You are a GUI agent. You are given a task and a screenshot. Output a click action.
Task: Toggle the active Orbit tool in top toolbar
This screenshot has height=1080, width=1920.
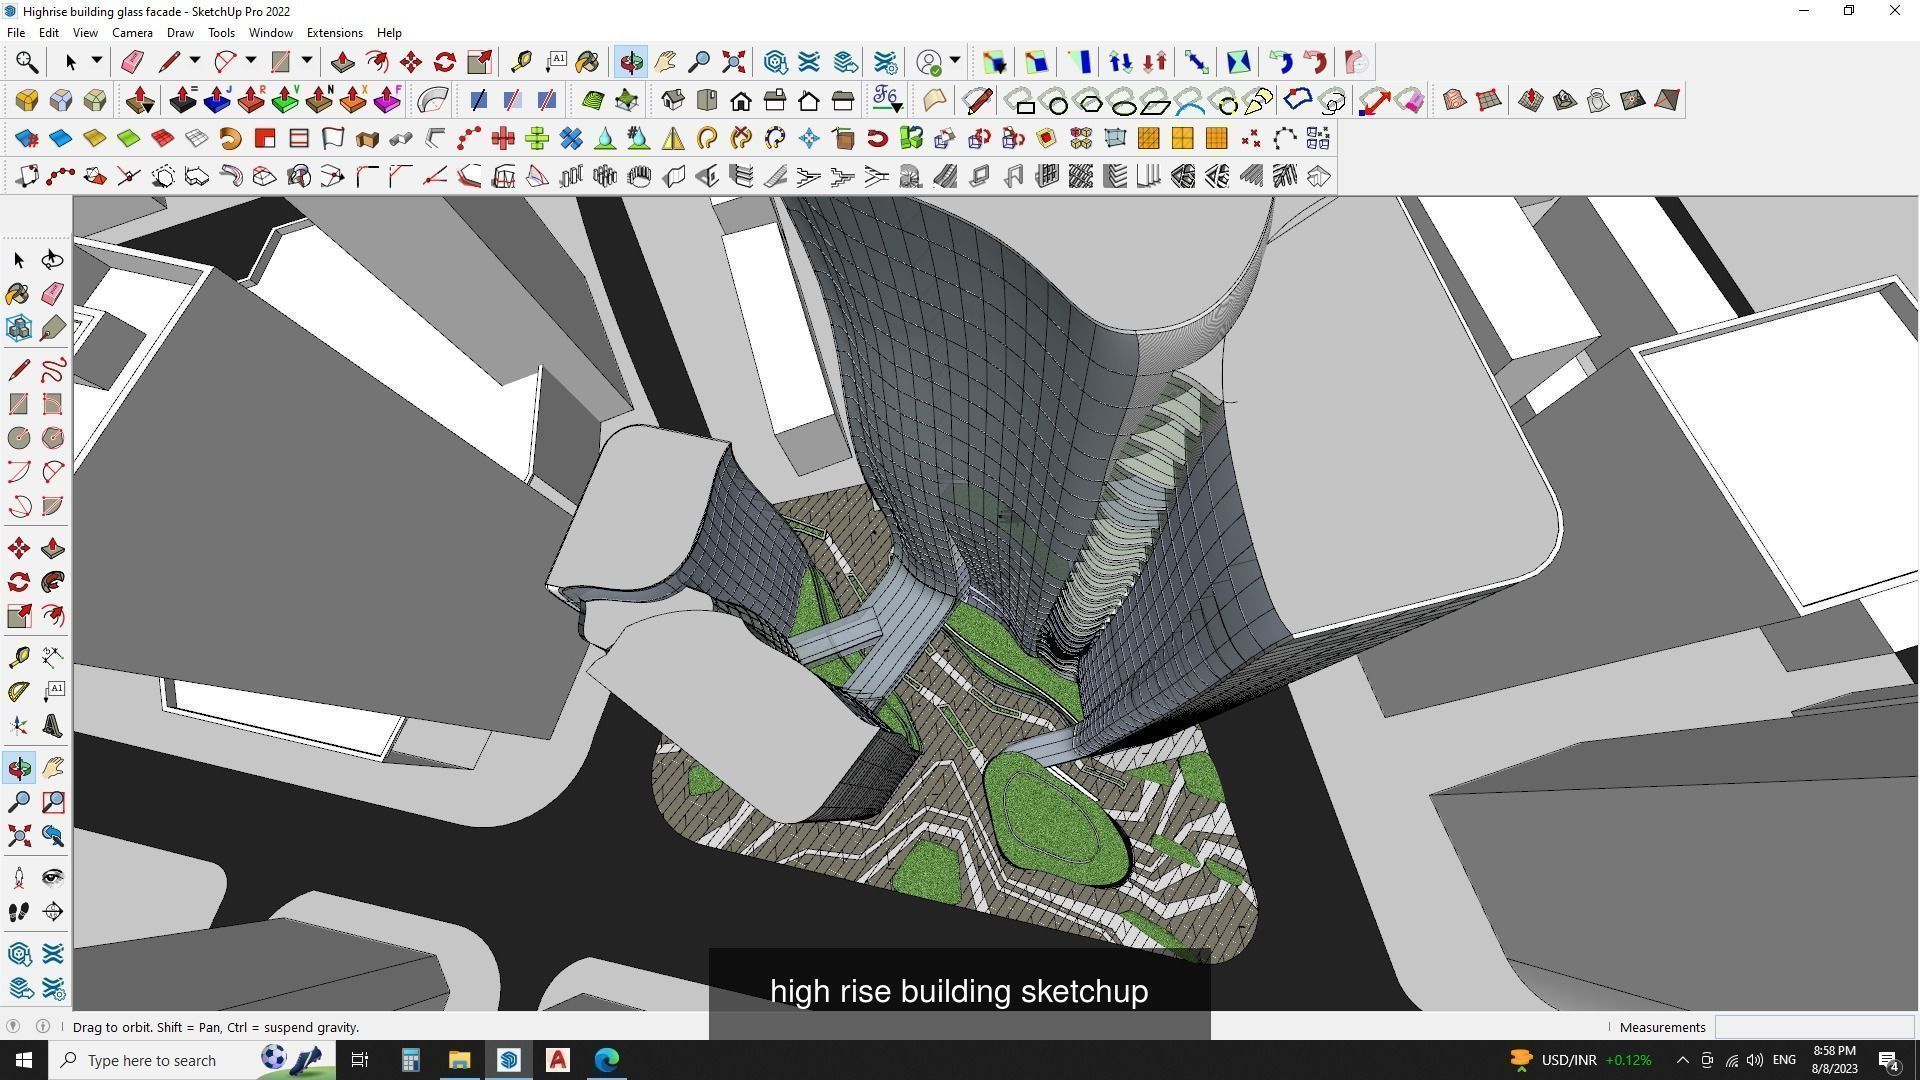(631, 62)
